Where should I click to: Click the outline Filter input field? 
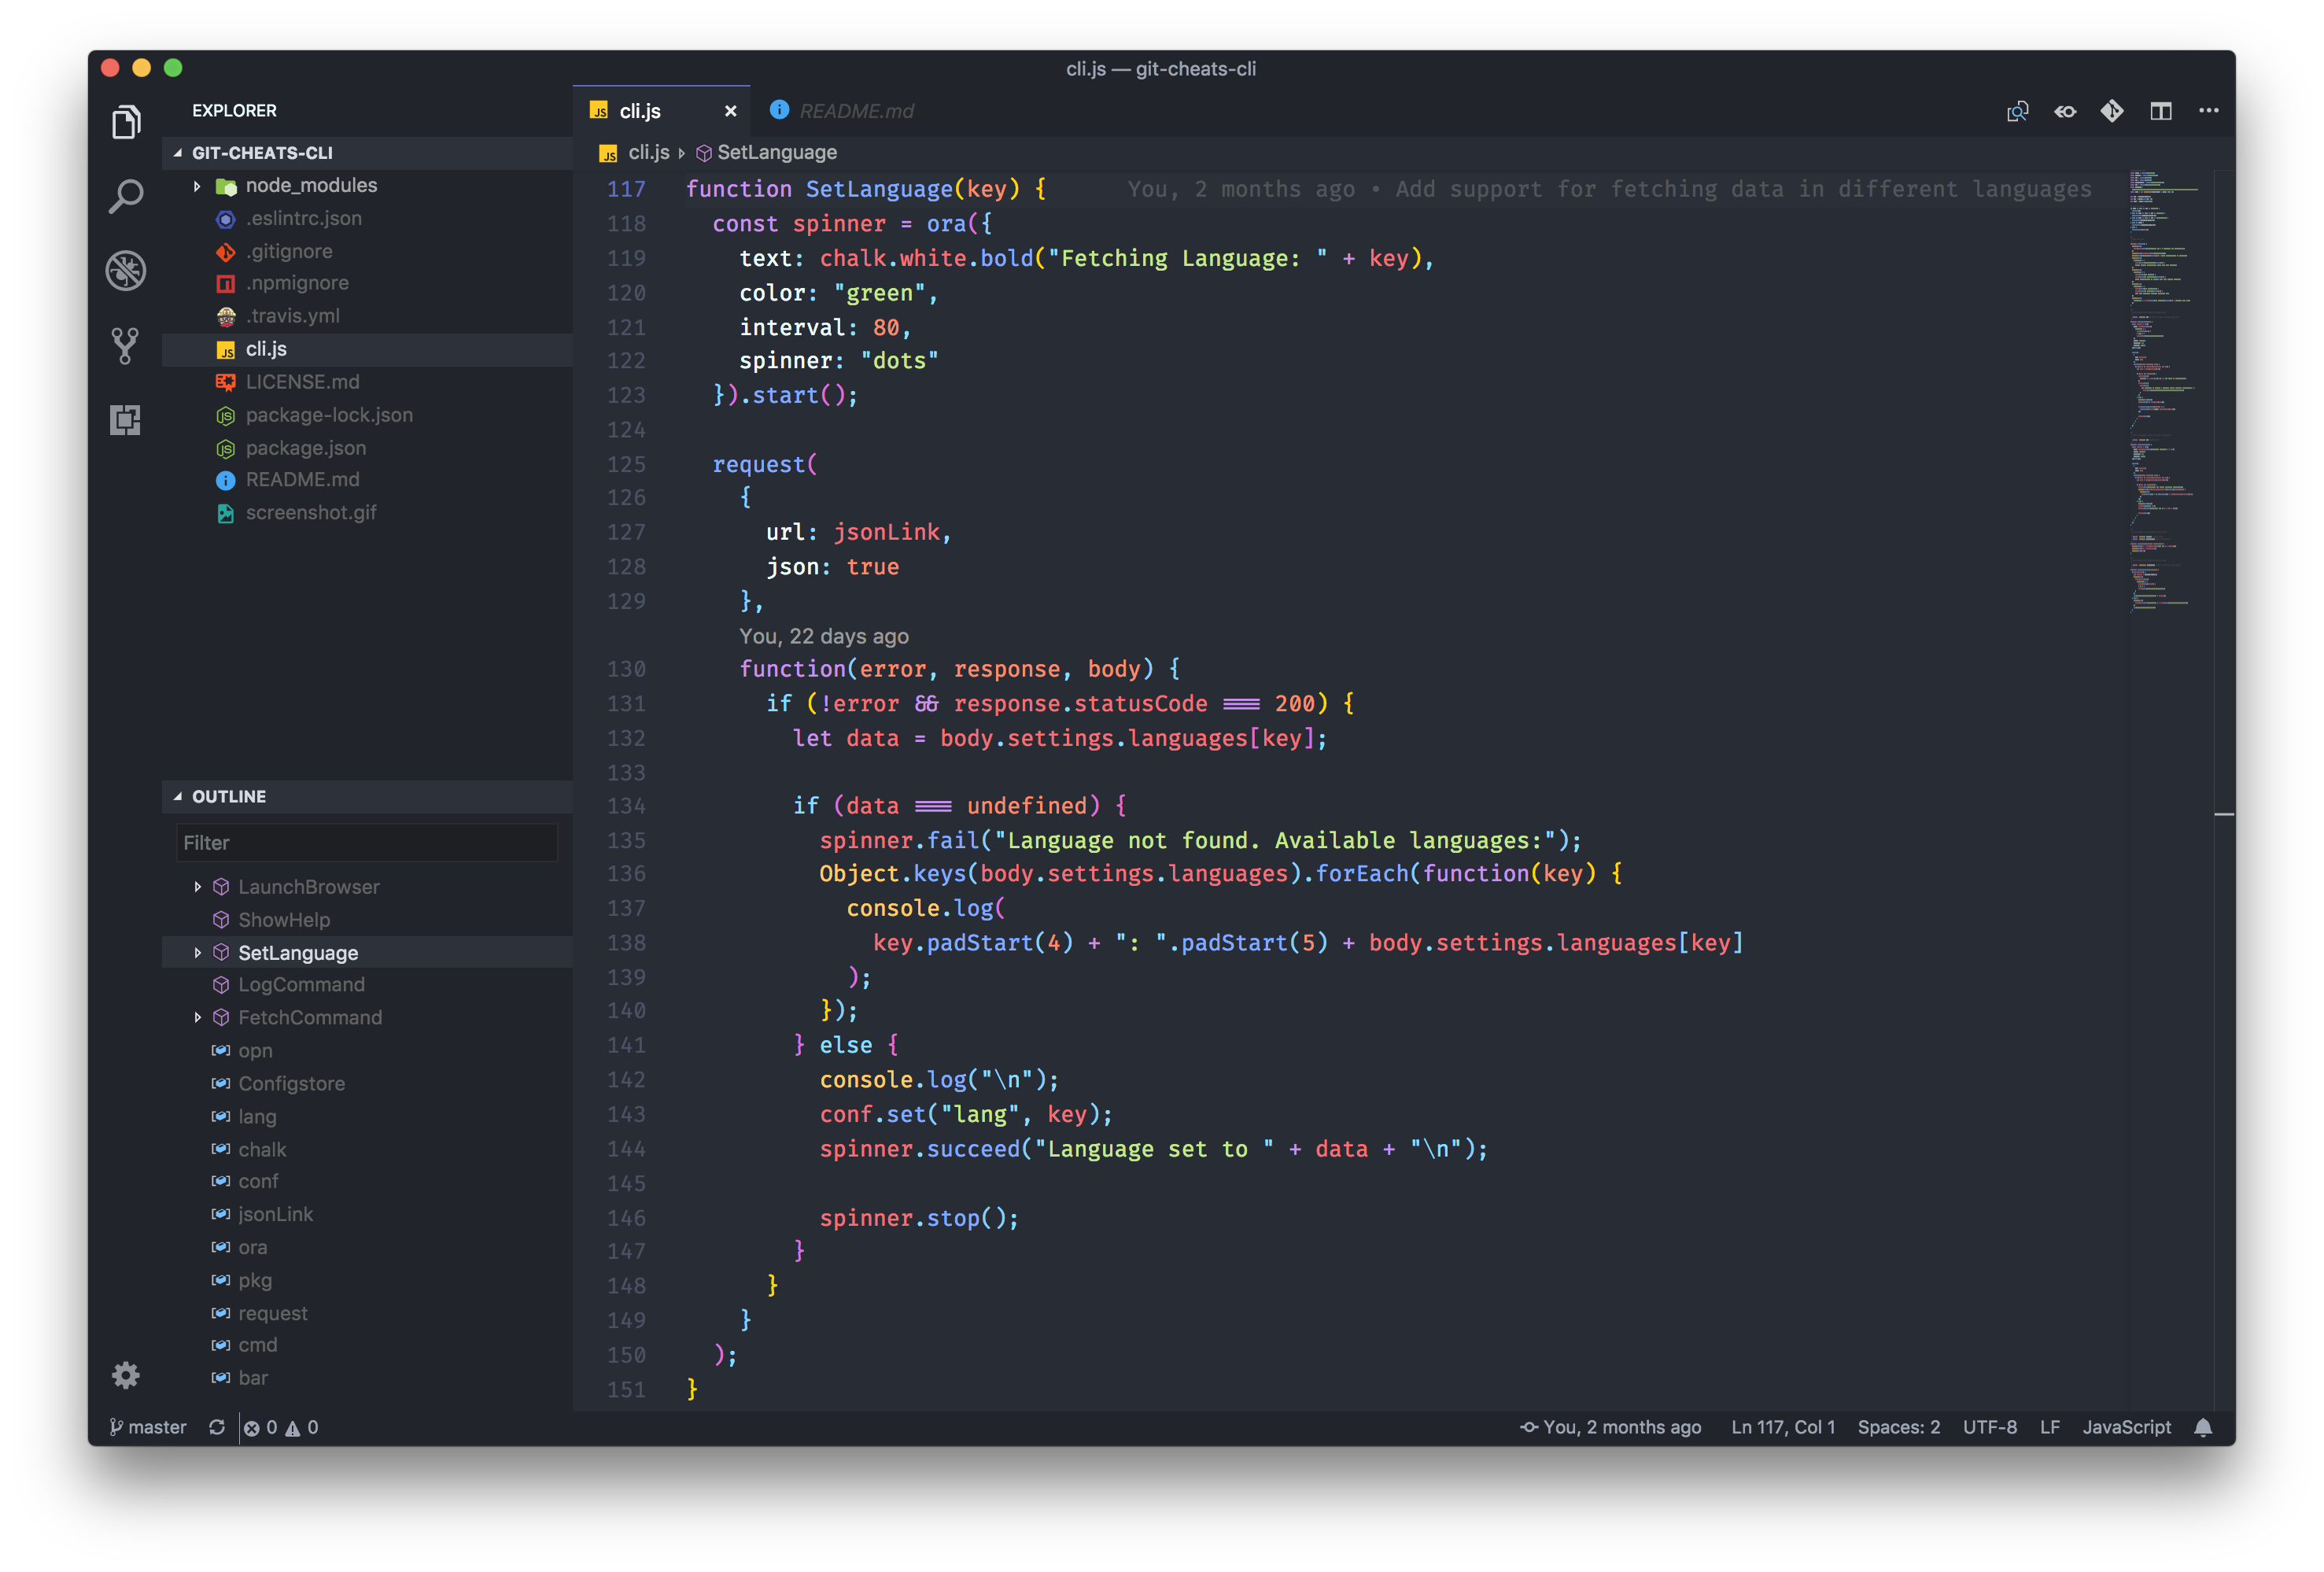click(x=366, y=843)
